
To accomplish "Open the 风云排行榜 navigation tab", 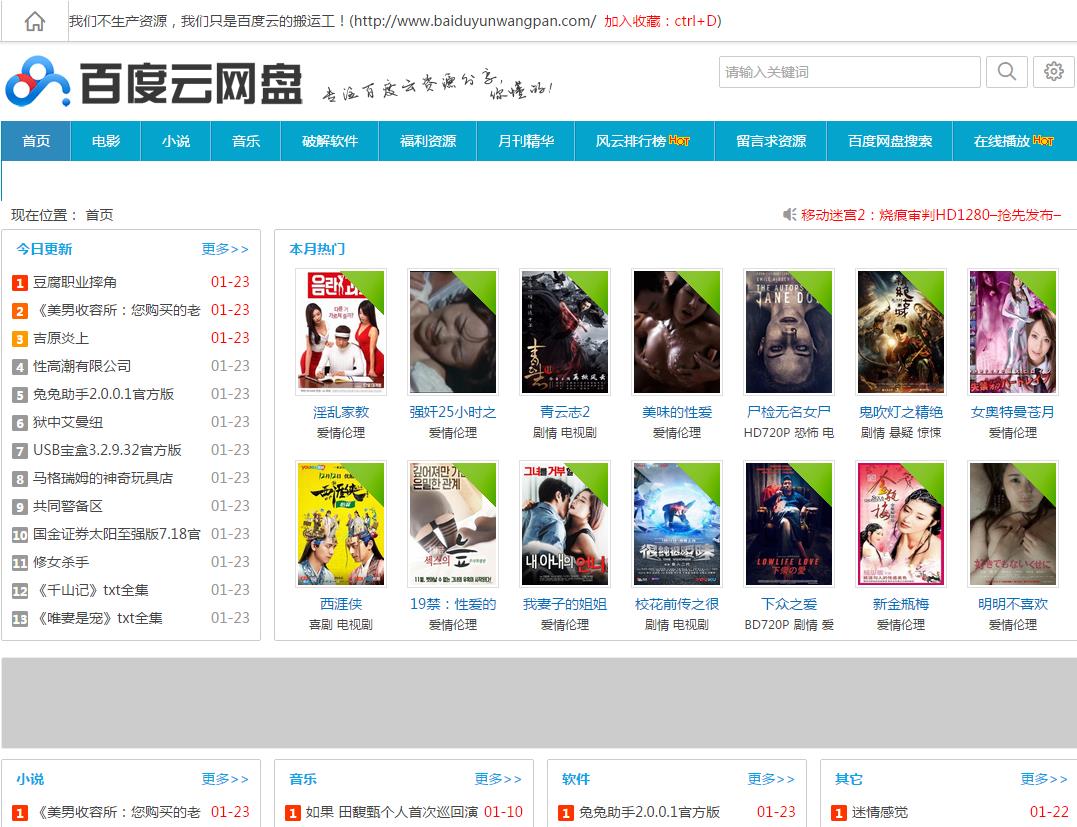I will [644, 141].
